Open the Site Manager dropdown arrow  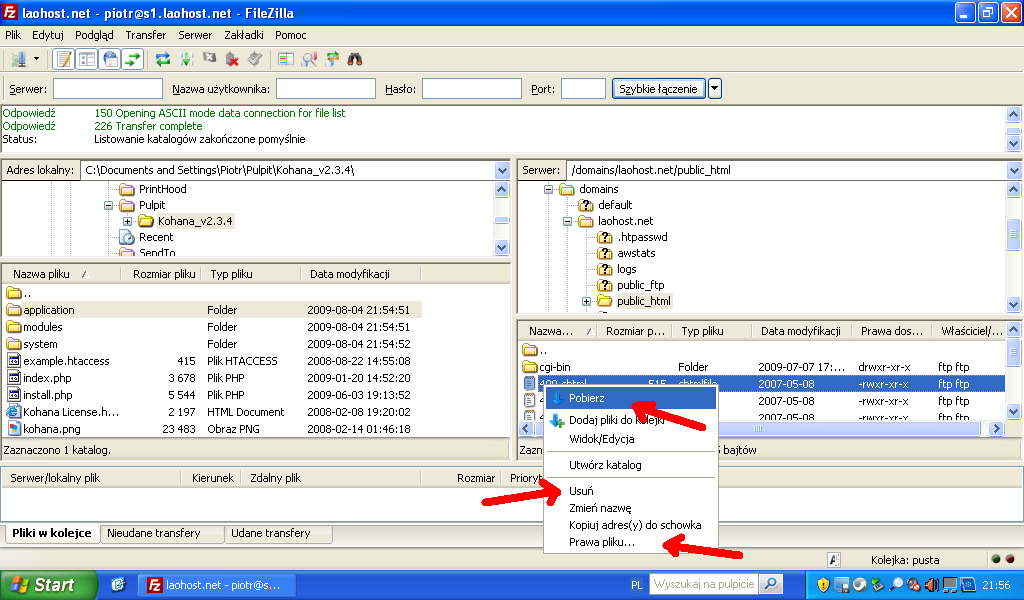click(x=37, y=59)
